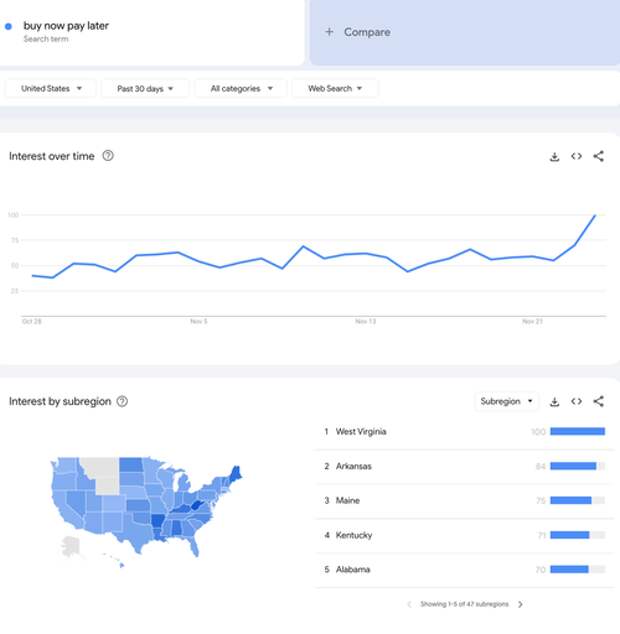
Task: Download the Interest by subregion data
Action: (554, 402)
